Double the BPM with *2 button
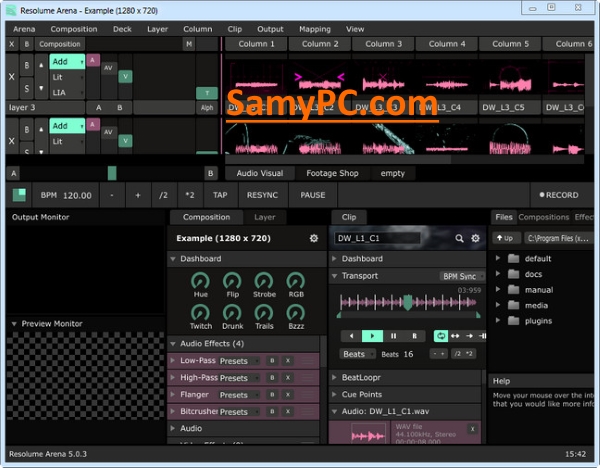Viewport: 600px width, 468px height. (x=190, y=195)
